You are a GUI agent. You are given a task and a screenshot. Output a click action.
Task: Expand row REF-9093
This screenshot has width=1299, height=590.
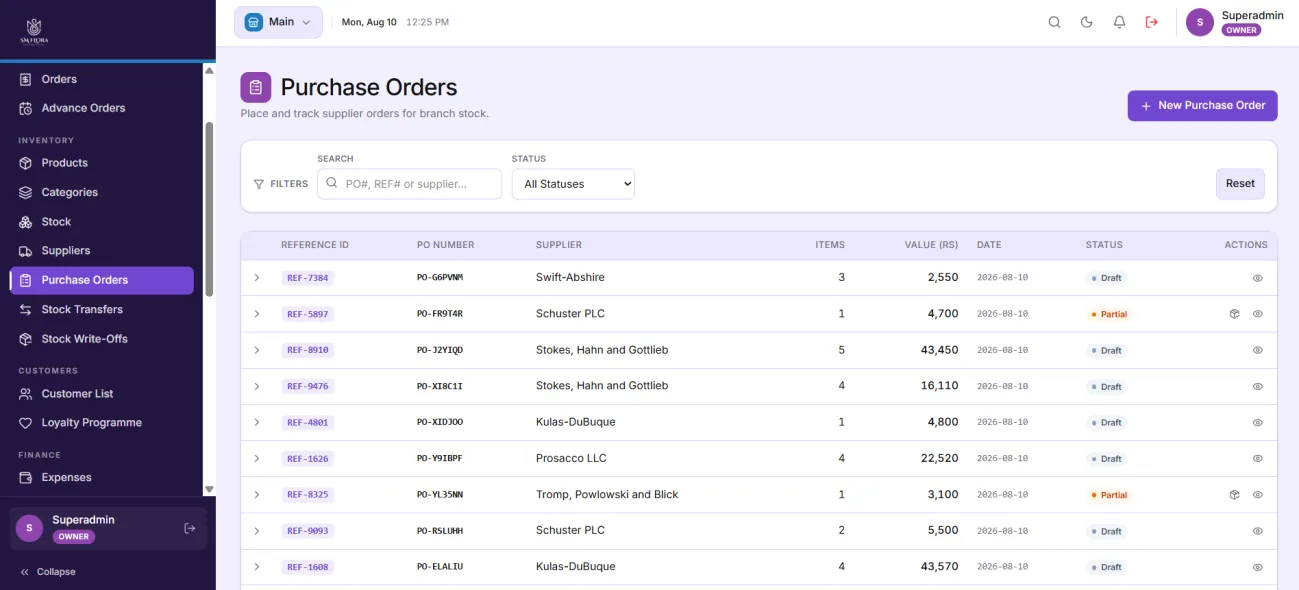click(x=257, y=531)
